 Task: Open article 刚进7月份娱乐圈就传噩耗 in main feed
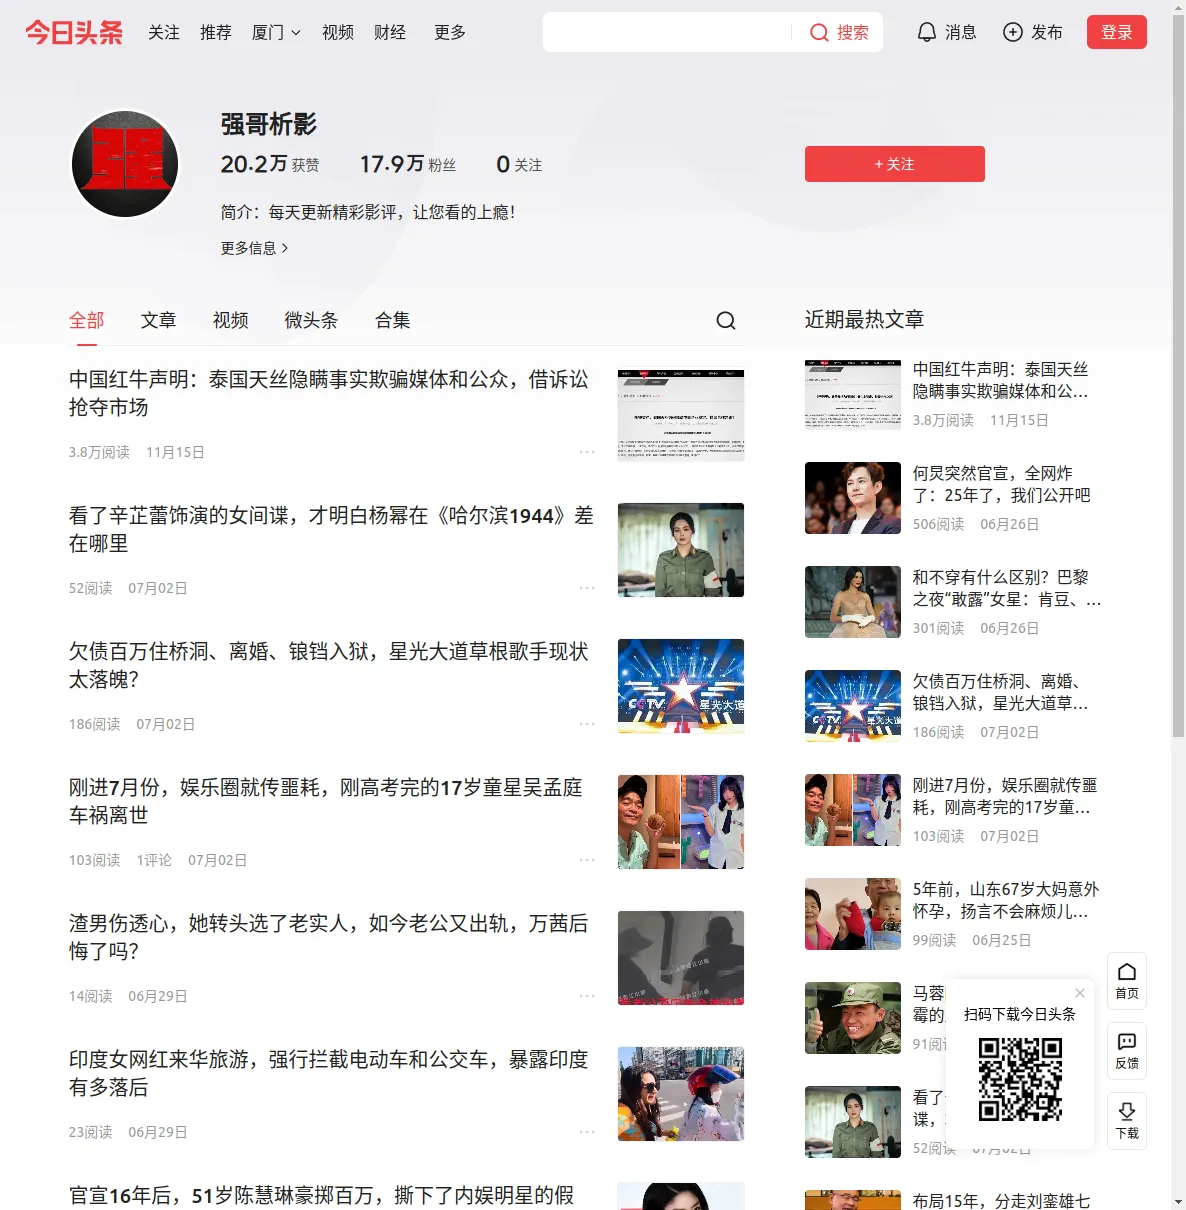click(326, 801)
